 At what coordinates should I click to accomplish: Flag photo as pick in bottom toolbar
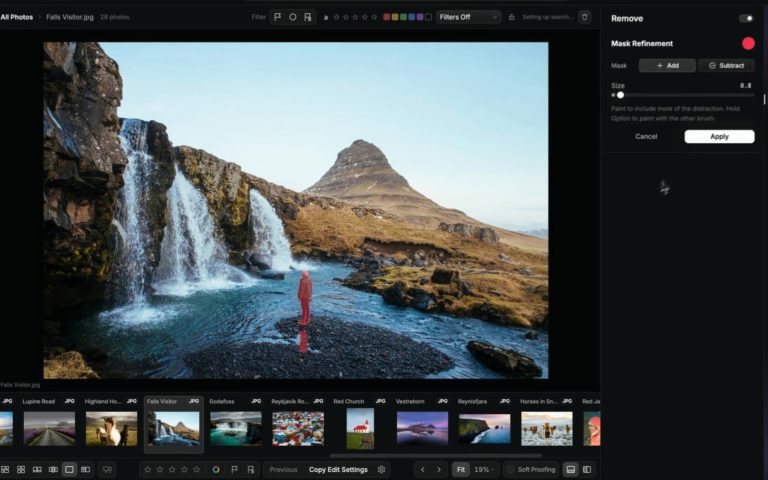click(234, 469)
